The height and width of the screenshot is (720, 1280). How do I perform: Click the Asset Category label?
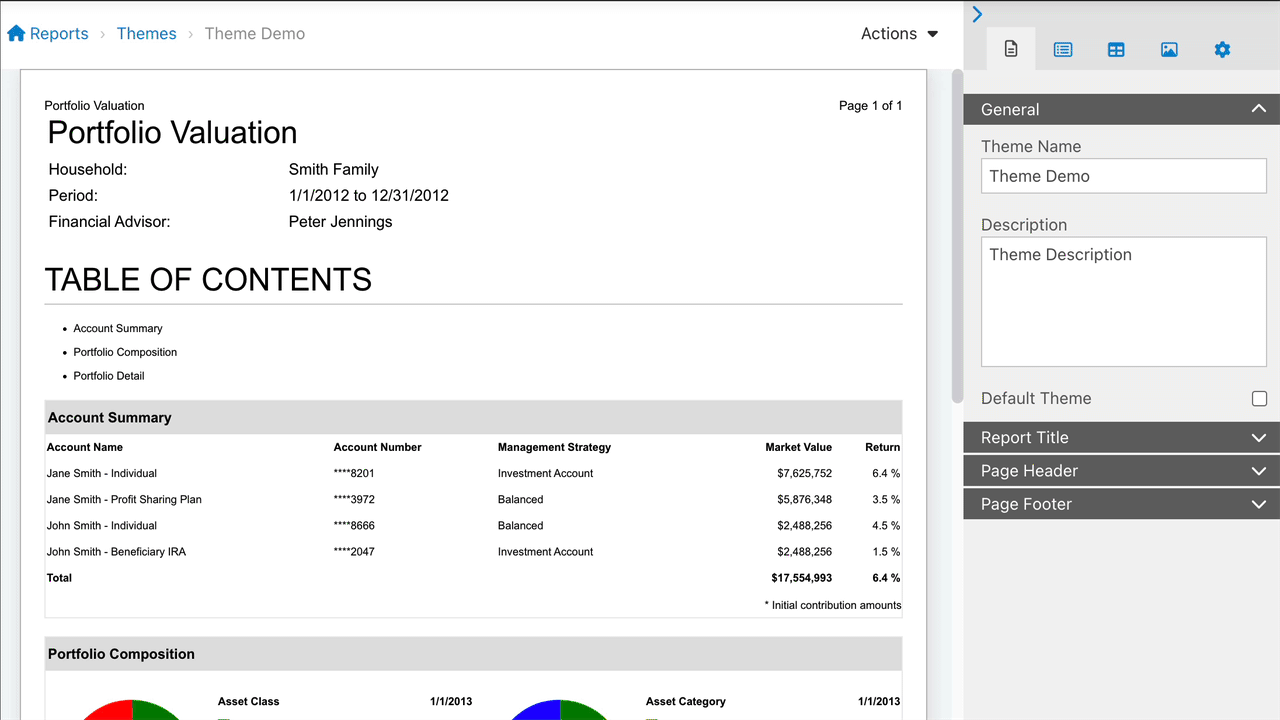click(x=686, y=701)
